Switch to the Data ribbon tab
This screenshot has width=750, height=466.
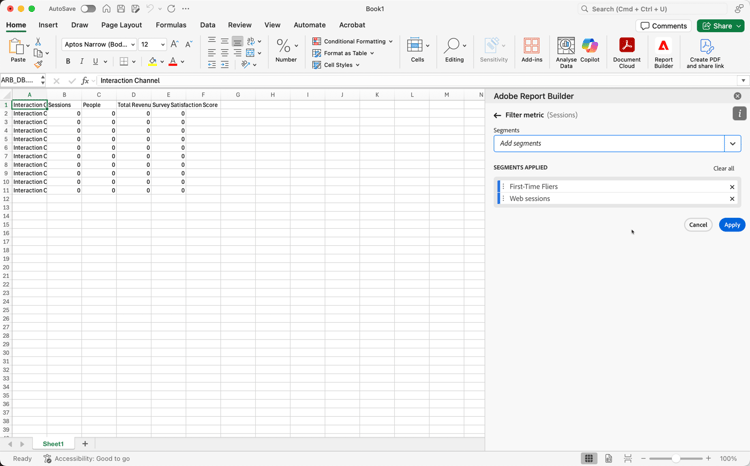pyautogui.click(x=208, y=25)
